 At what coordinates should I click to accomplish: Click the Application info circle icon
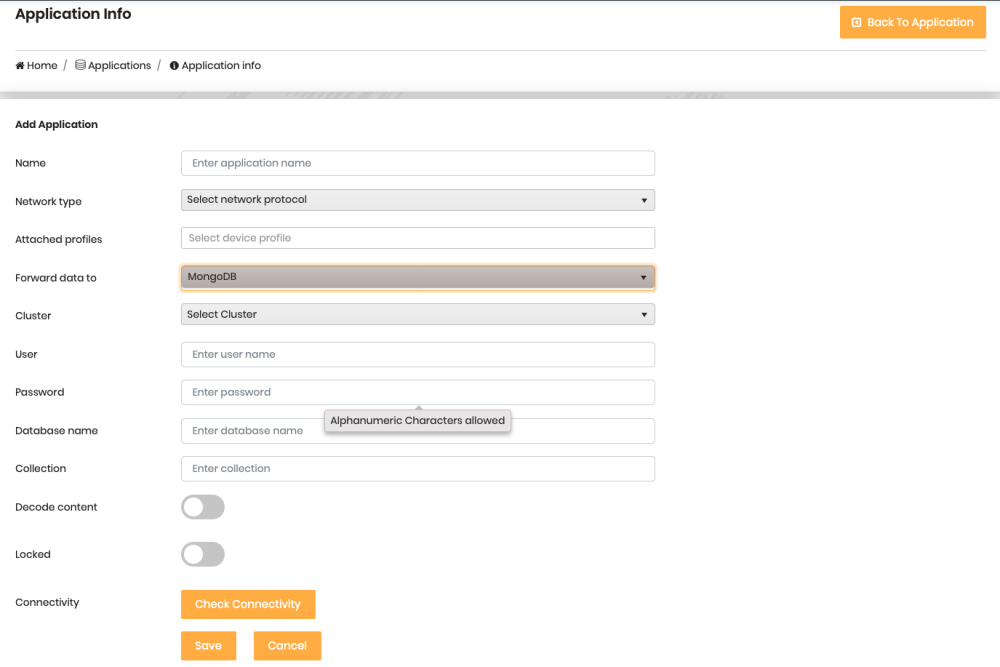tap(174, 66)
